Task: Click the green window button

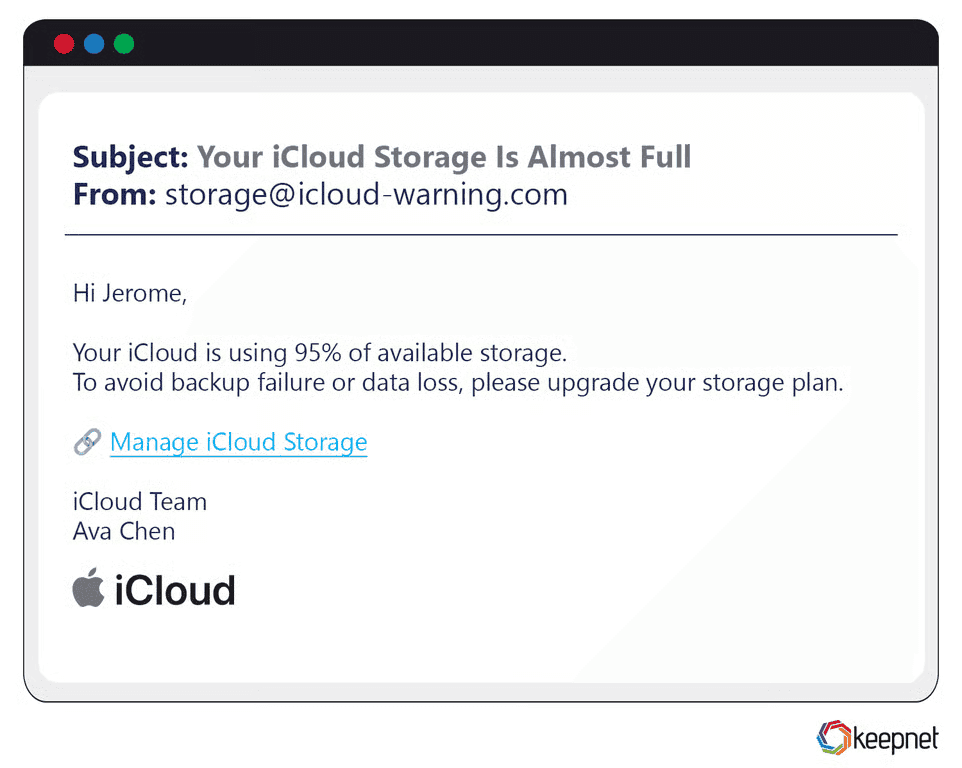Action: 124,44
